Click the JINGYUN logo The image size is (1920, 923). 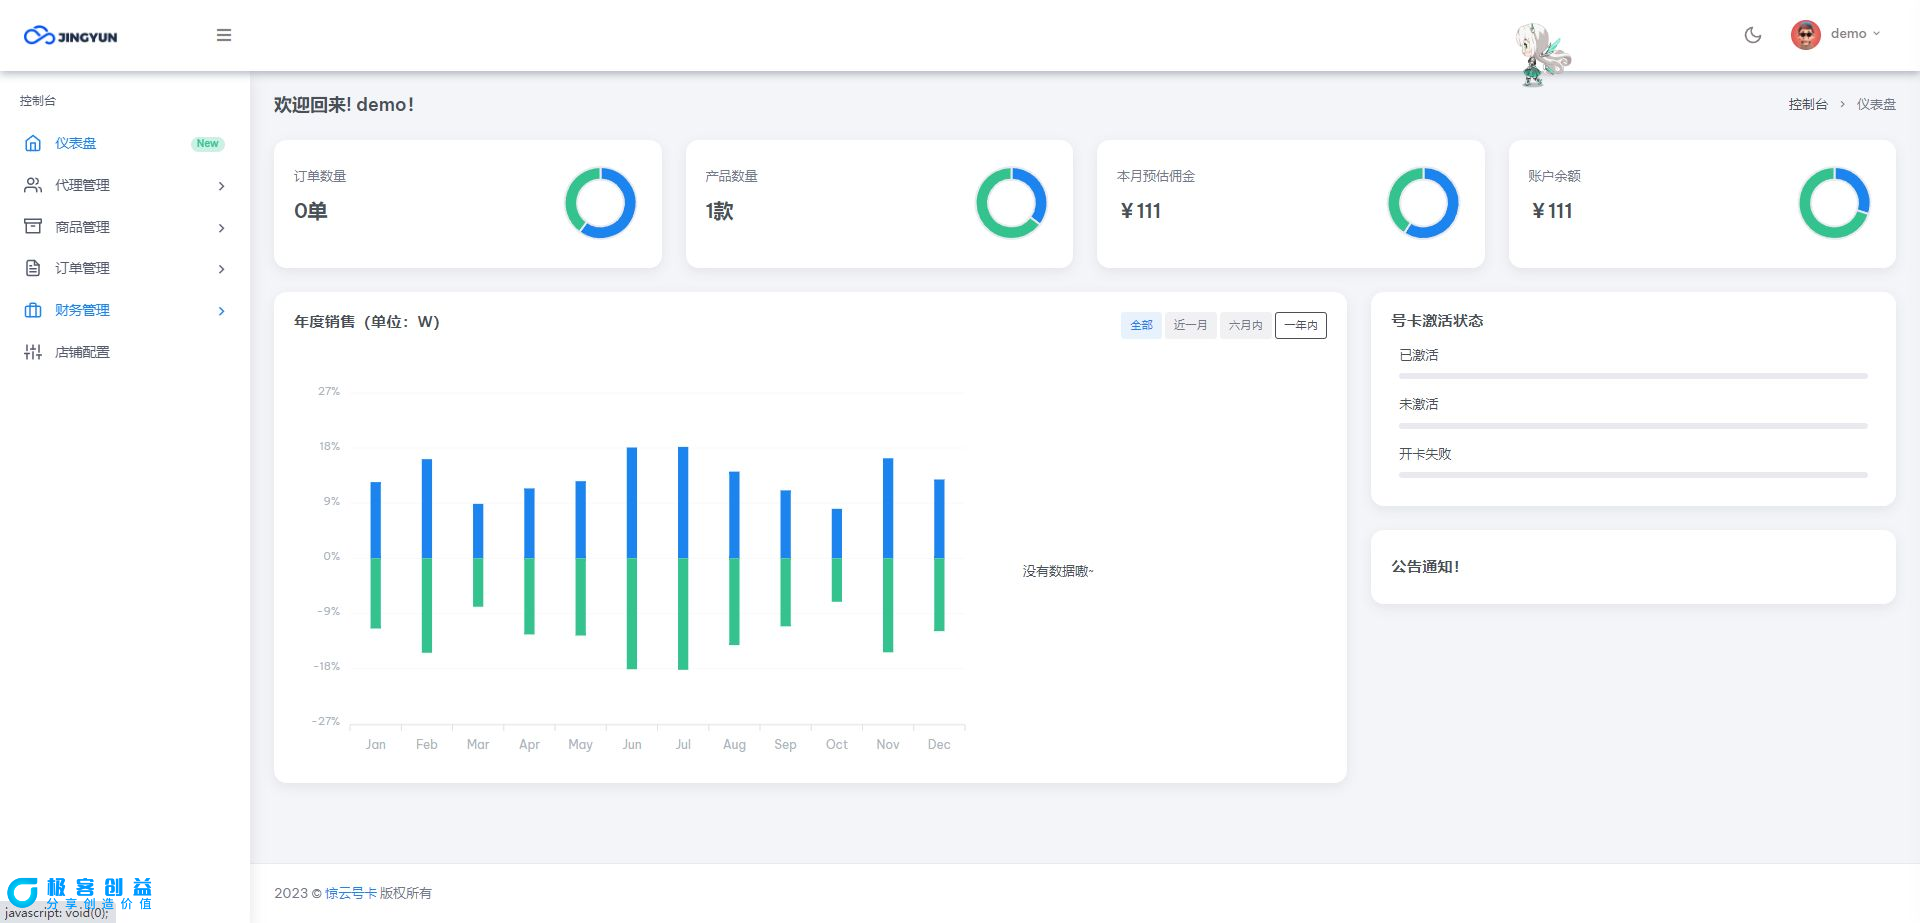pyautogui.click(x=71, y=36)
